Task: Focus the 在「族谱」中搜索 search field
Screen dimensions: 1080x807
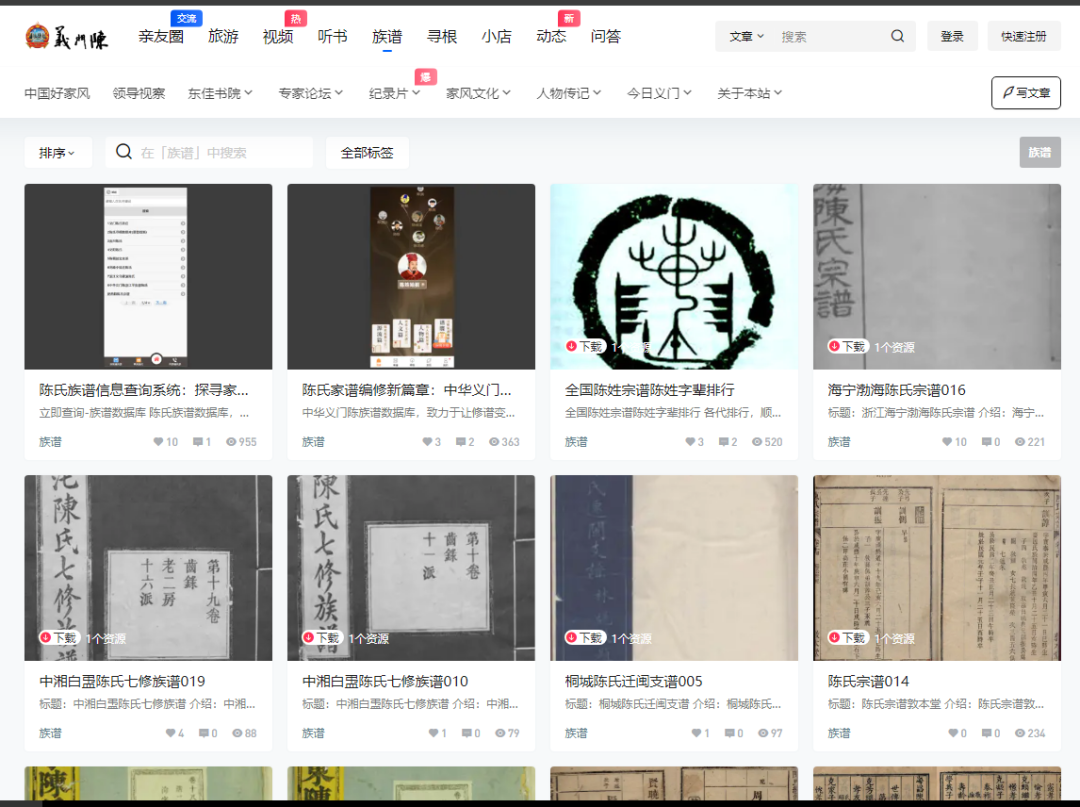Action: tap(220, 153)
